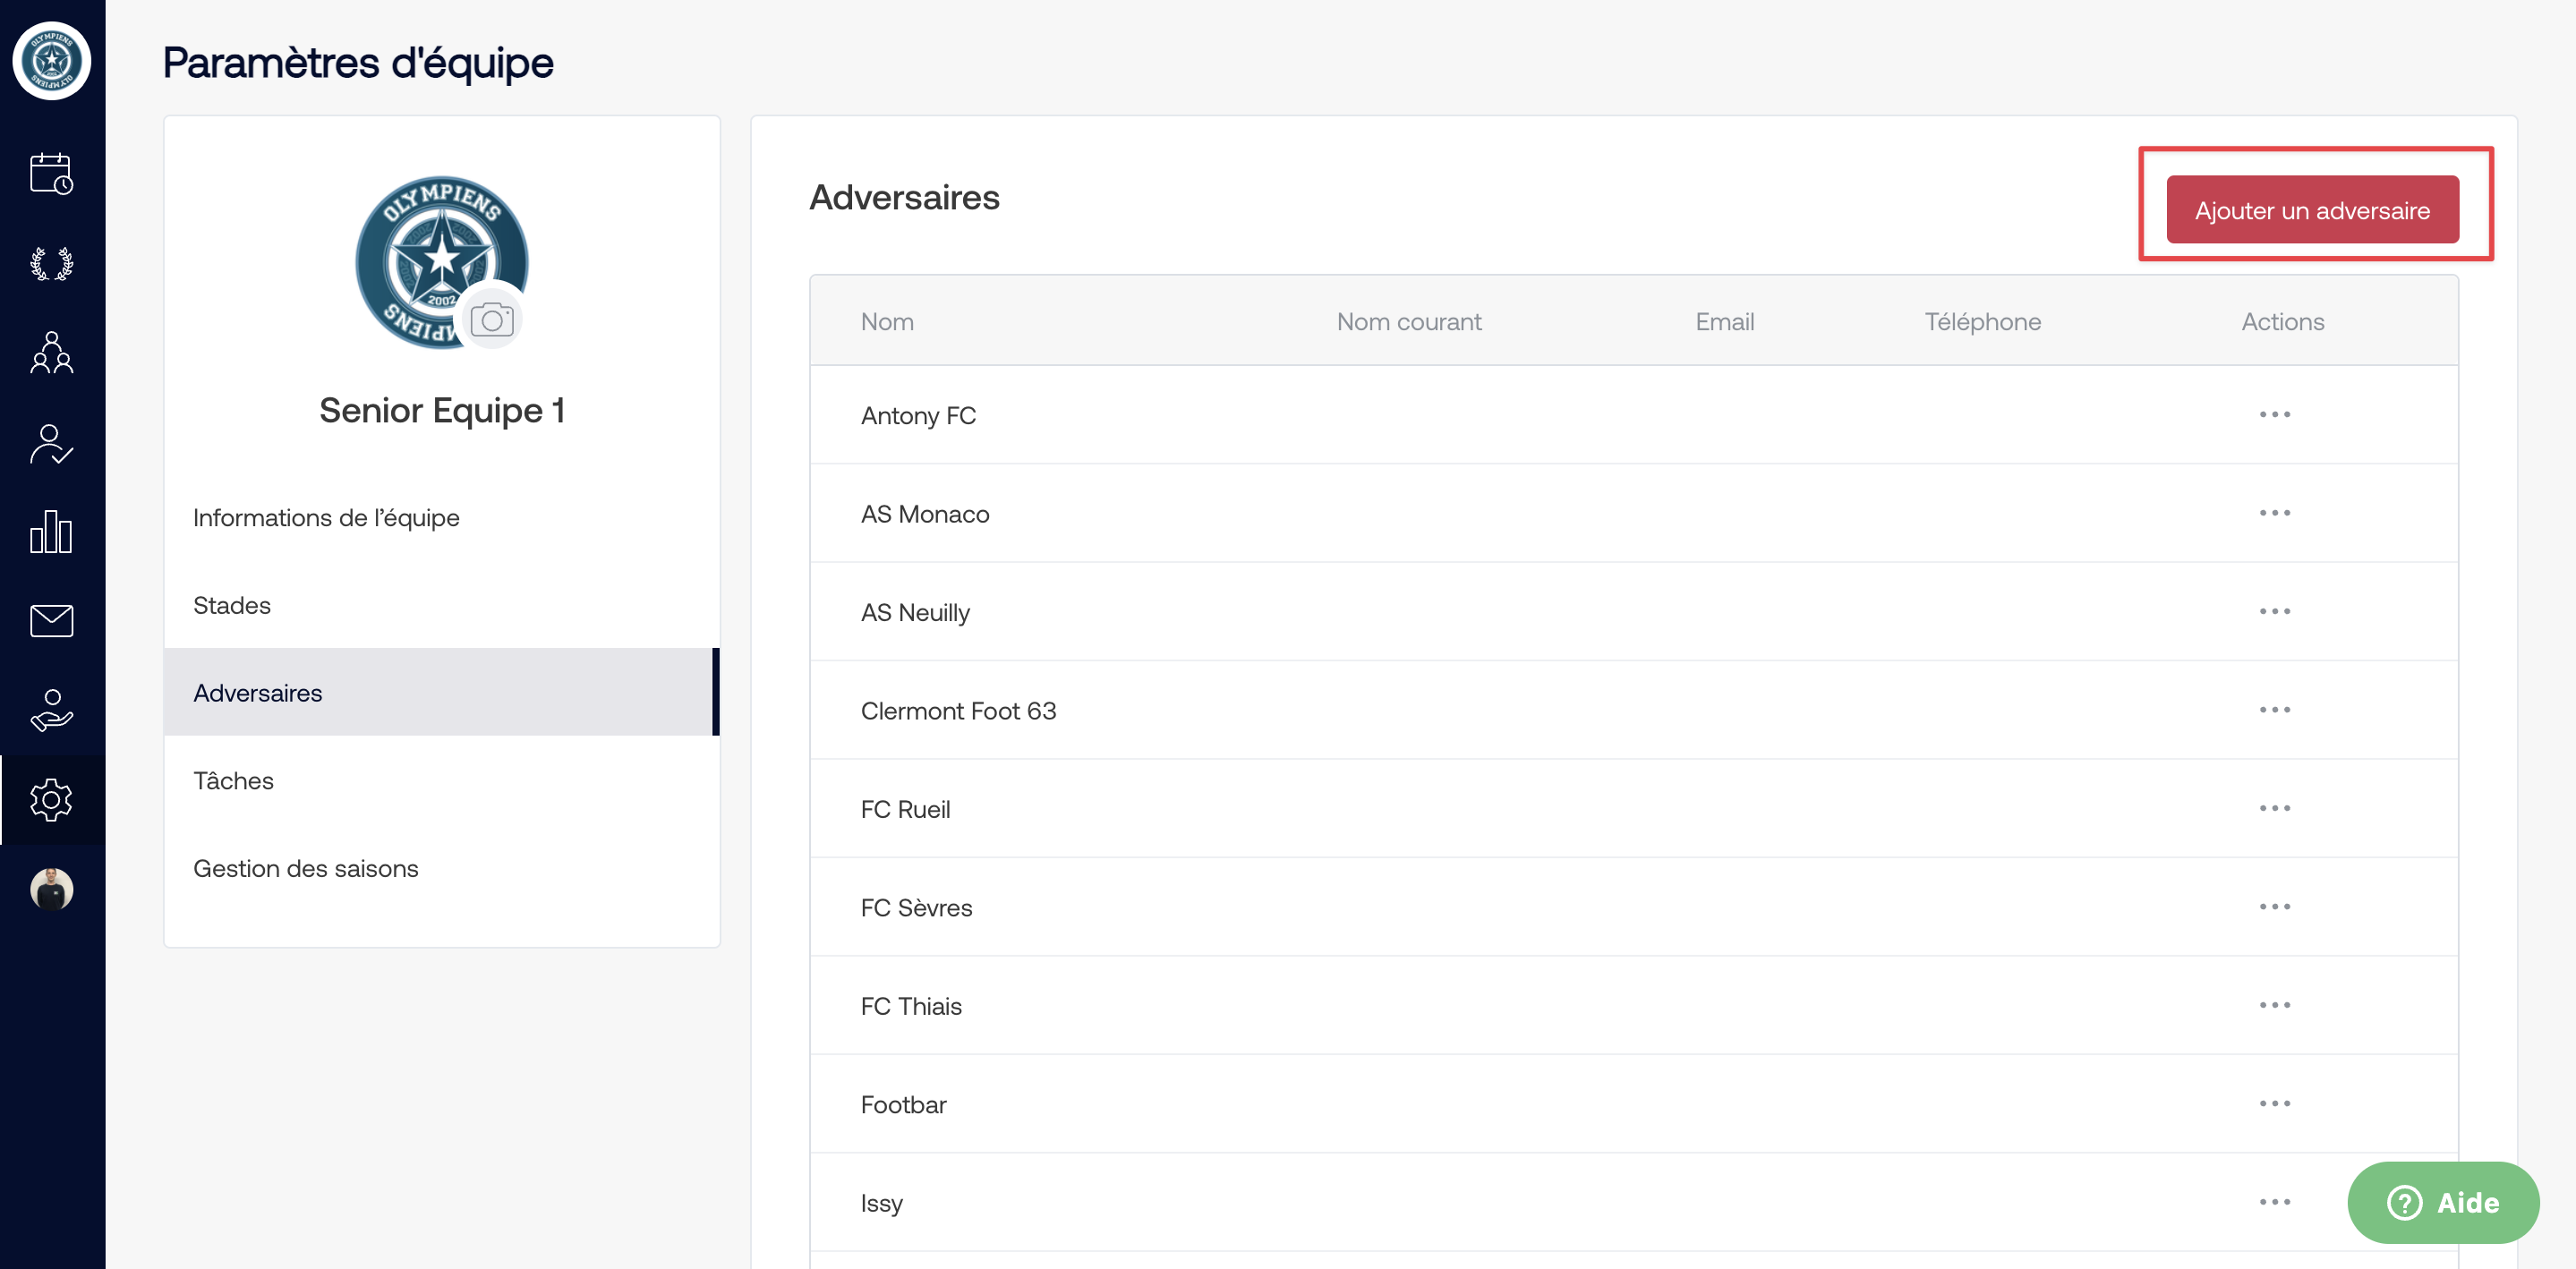The height and width of the screenshot is (1269, 2576).
Task: Open actions menu for Antony FC
Action: click(2274, 414)
